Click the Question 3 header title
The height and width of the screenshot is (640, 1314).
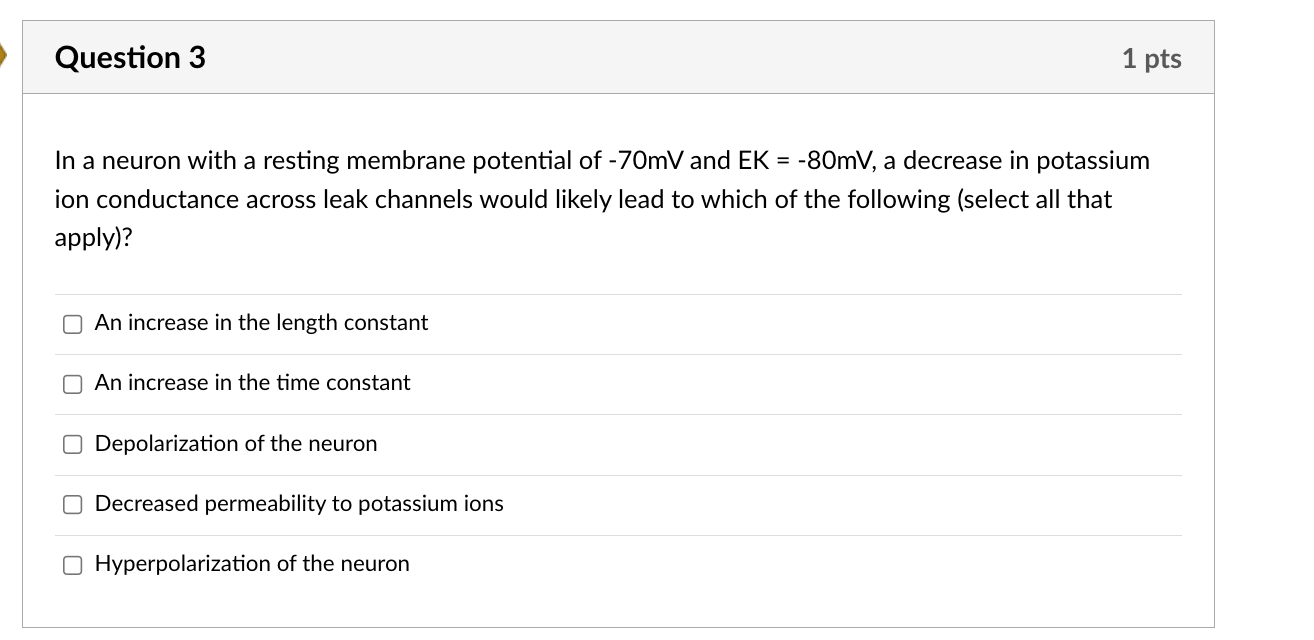[130, 57]
